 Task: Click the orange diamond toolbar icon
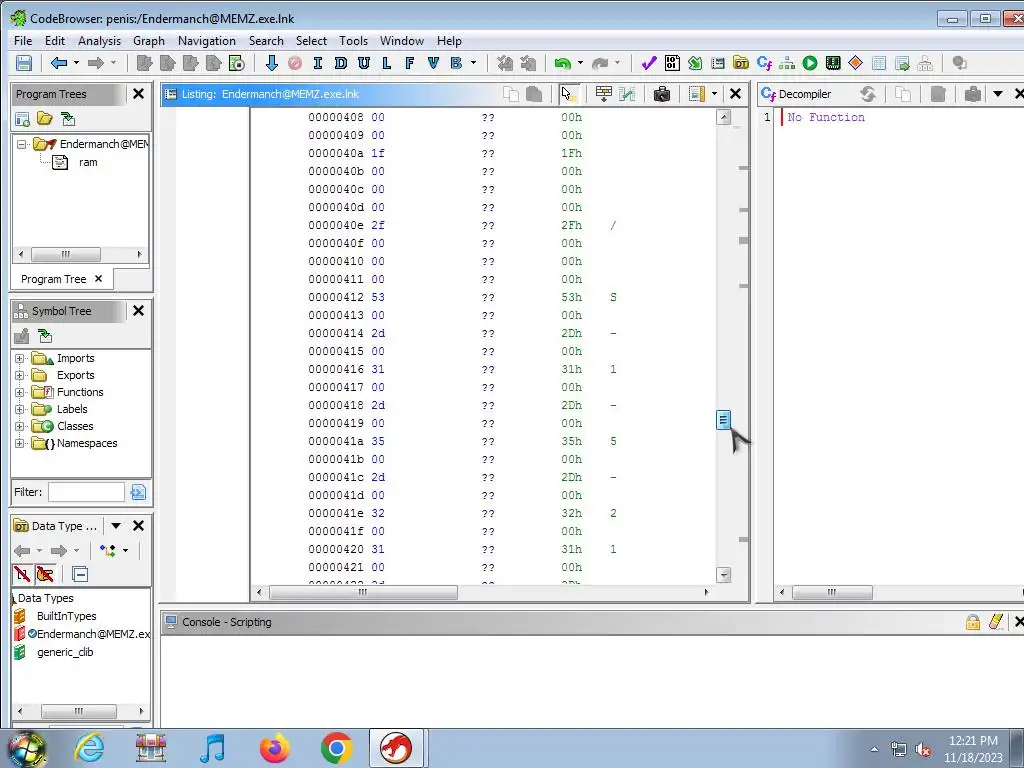pyautogui.click(x=856, y=63)
